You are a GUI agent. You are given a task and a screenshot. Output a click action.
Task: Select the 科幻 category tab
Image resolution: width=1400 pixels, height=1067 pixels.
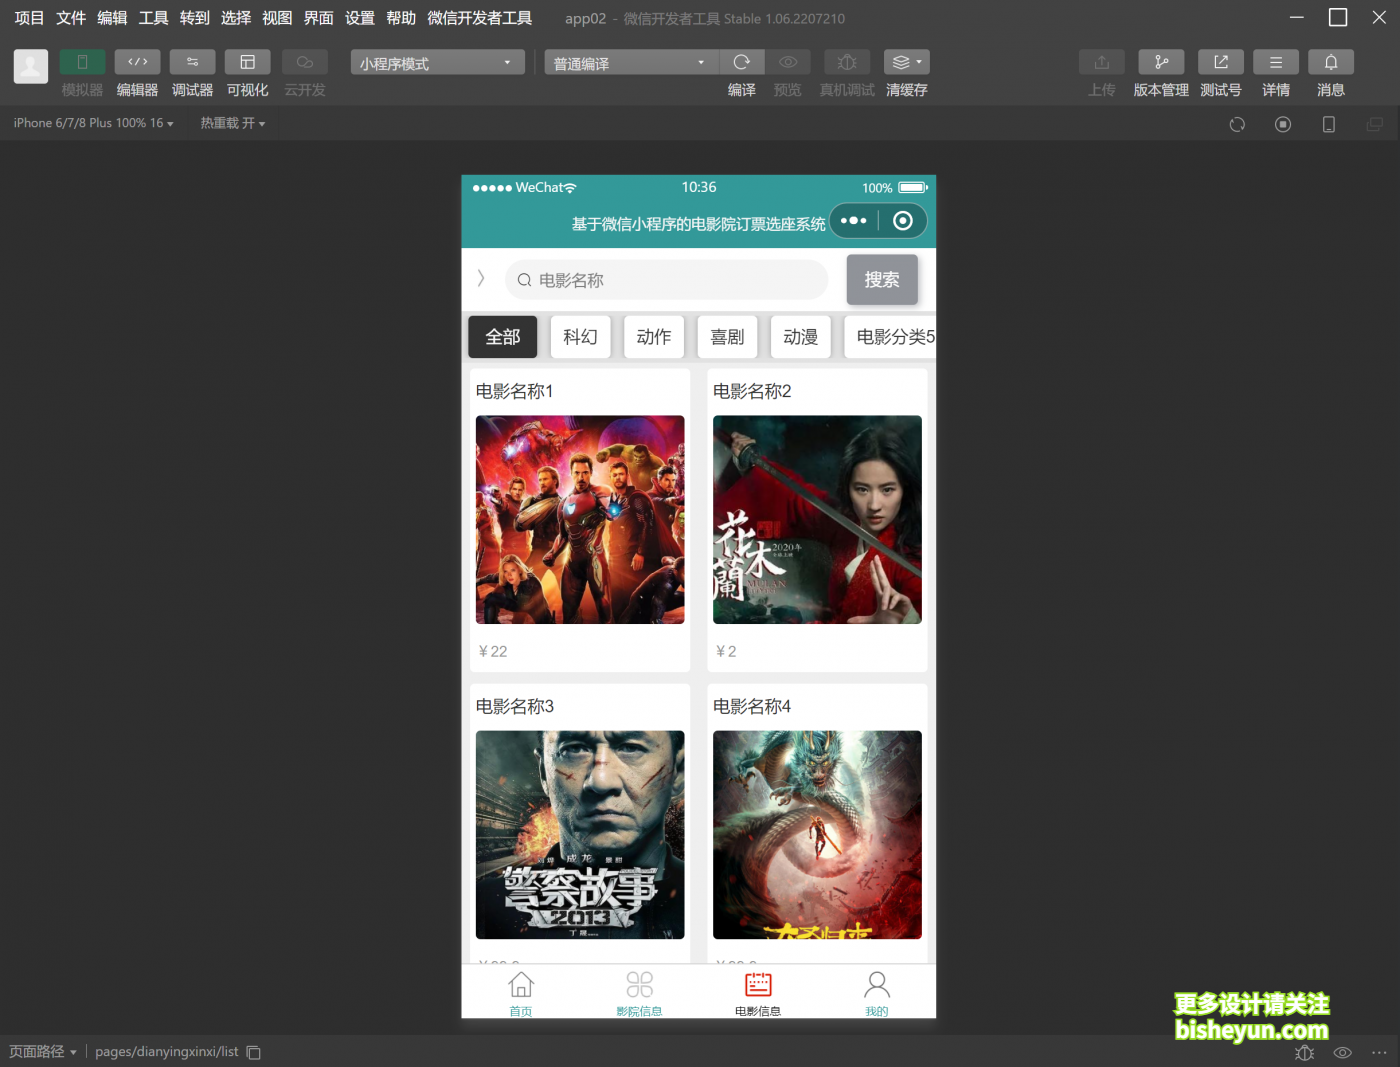click(580, 337)
